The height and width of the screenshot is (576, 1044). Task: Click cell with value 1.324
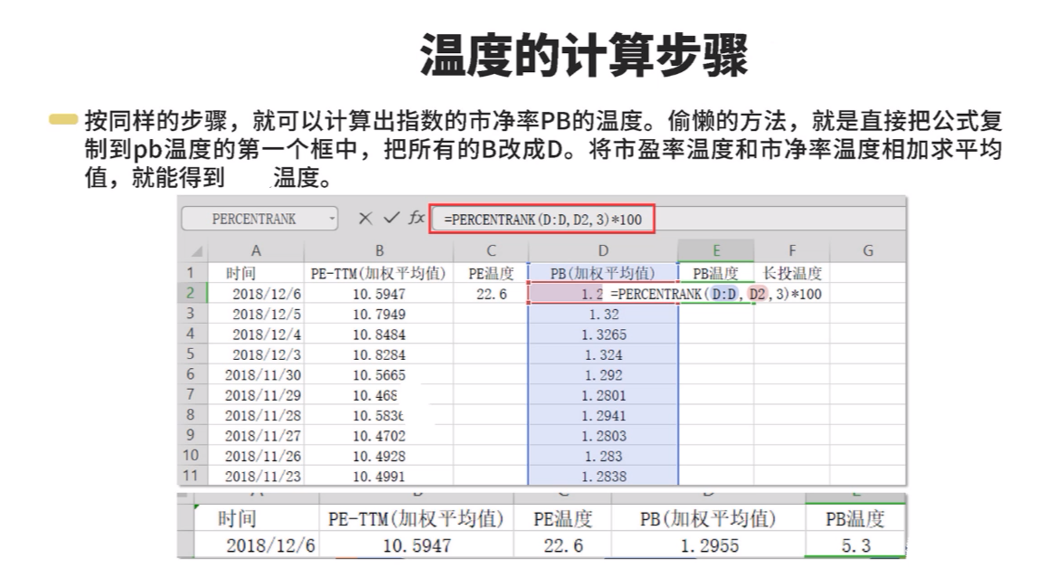(603, 354)
